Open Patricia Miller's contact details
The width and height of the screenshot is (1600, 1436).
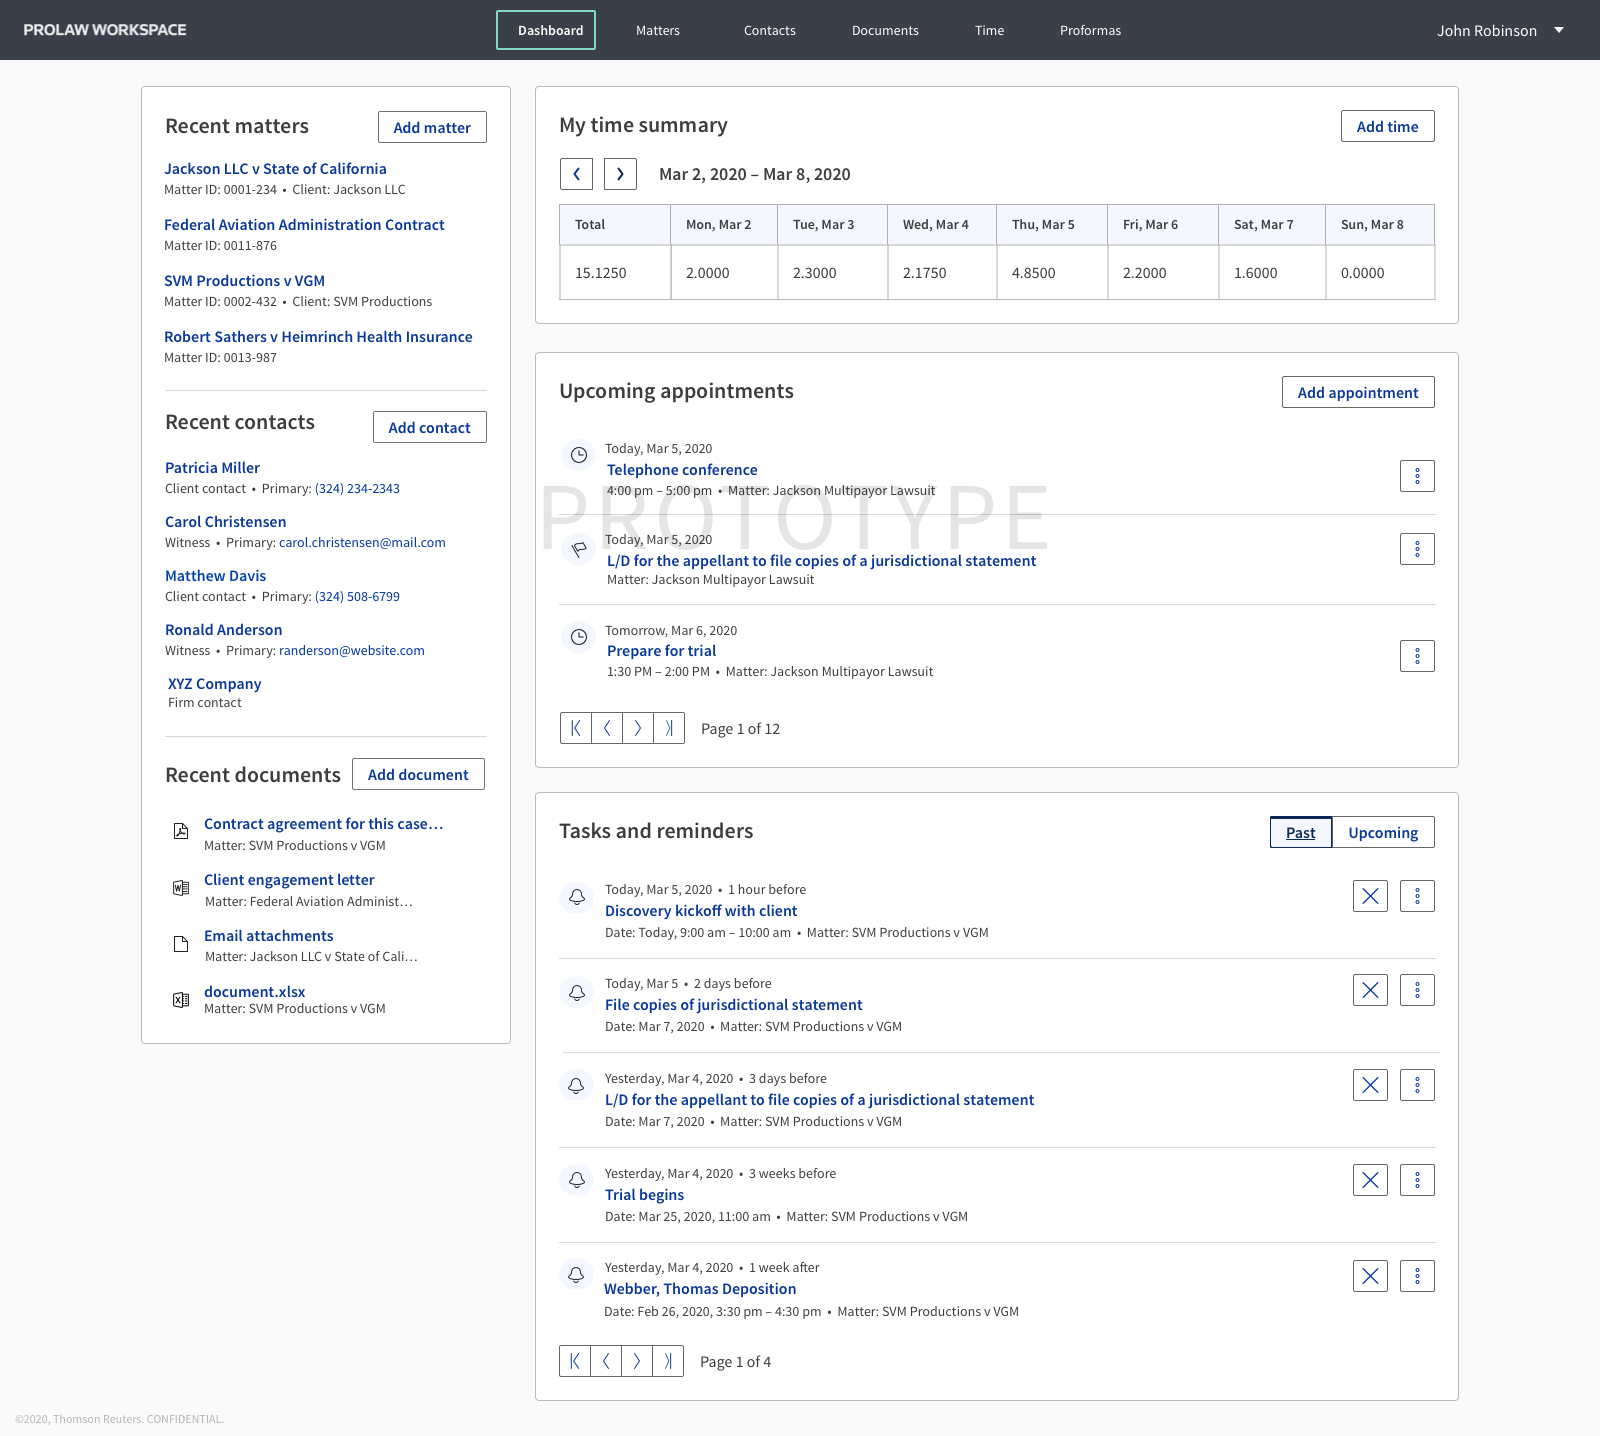click(212, 467)
